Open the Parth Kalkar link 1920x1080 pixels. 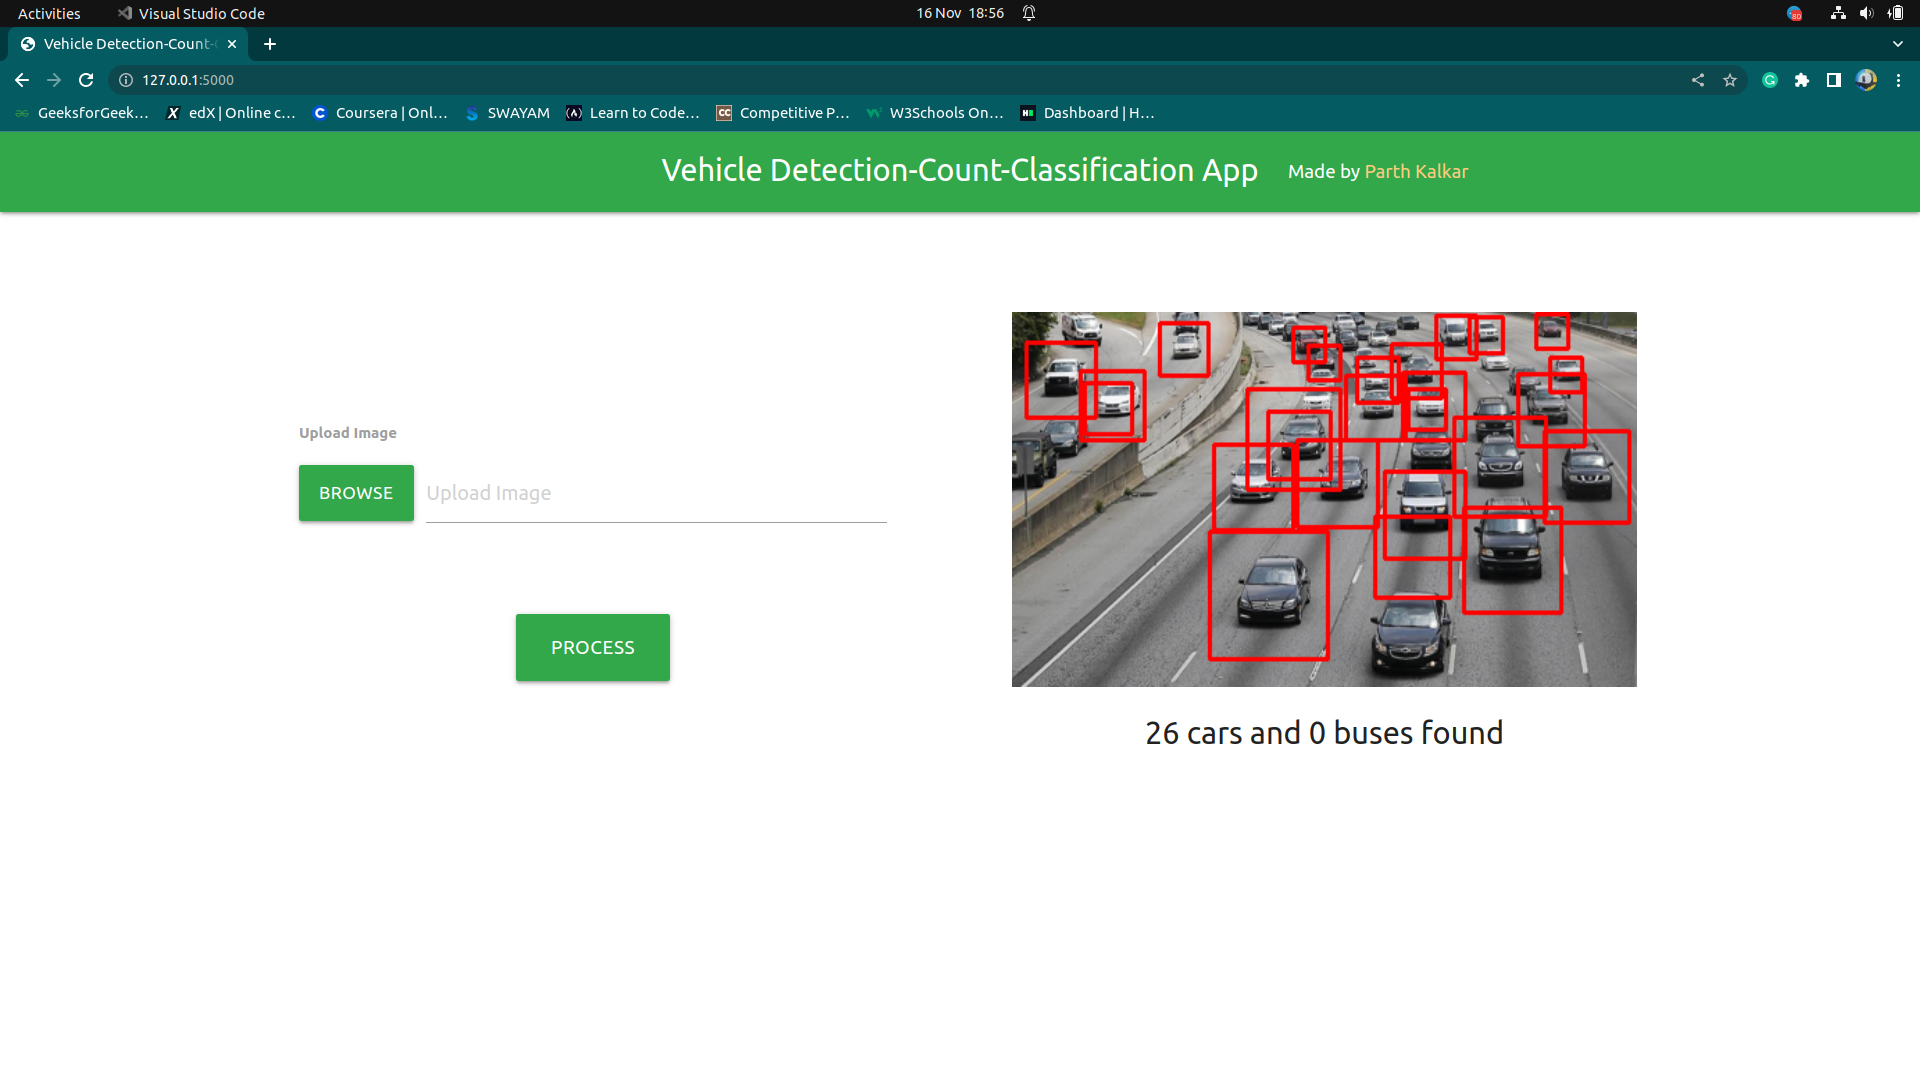1416,171
